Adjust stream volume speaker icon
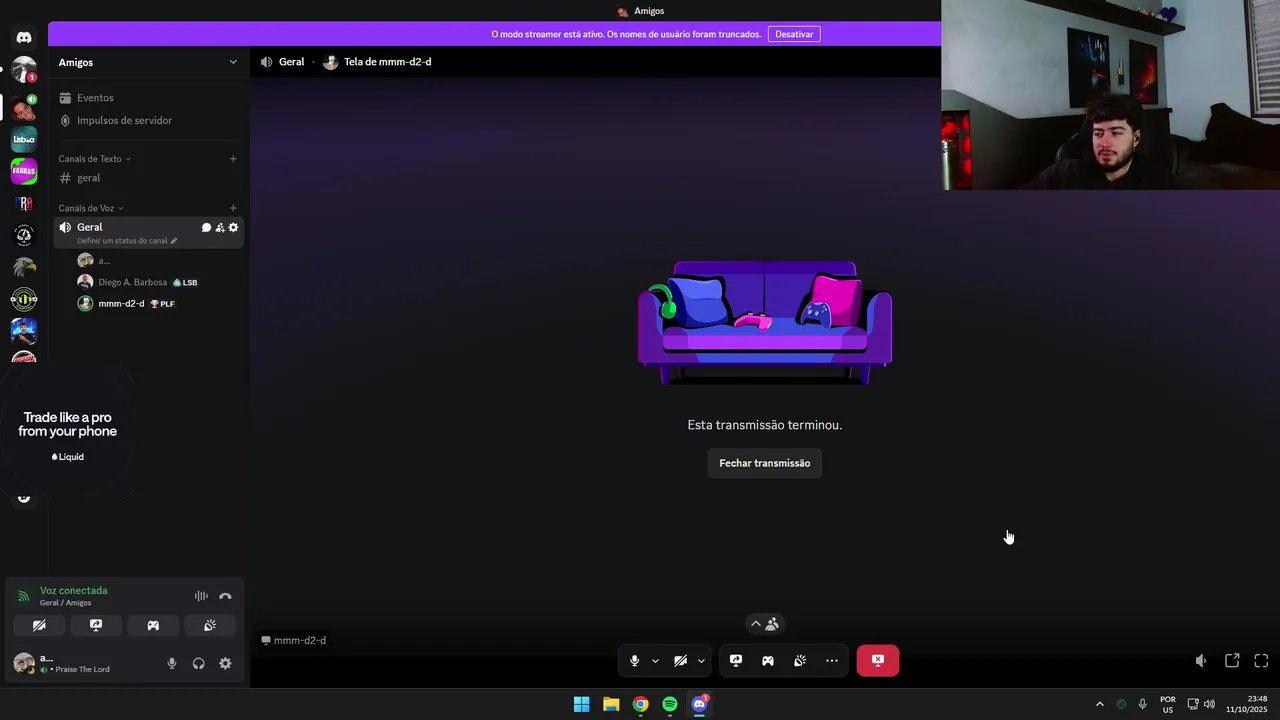Screen dimensions: 1280x720 [1201, 661]
